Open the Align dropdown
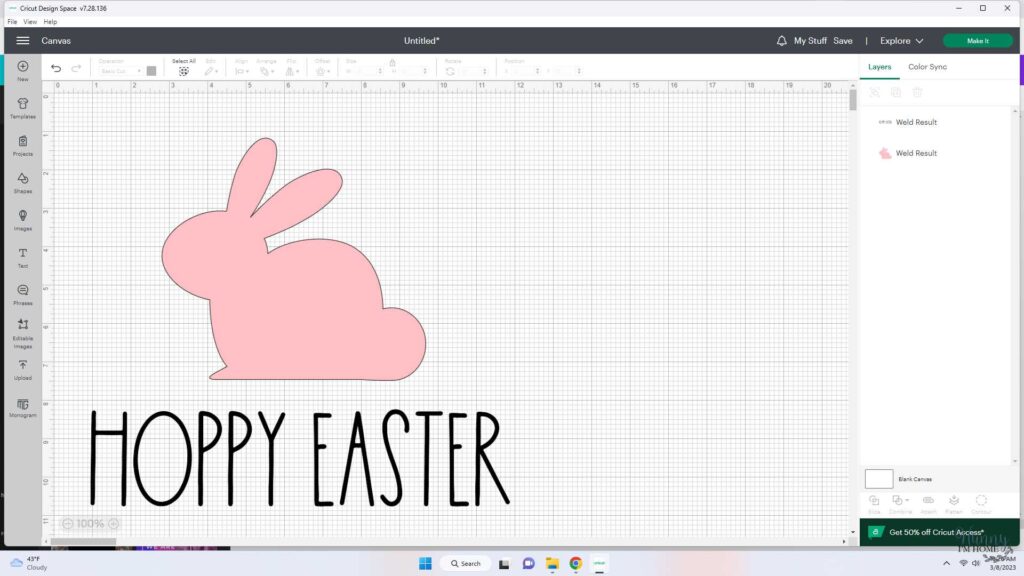 [241, 69]
